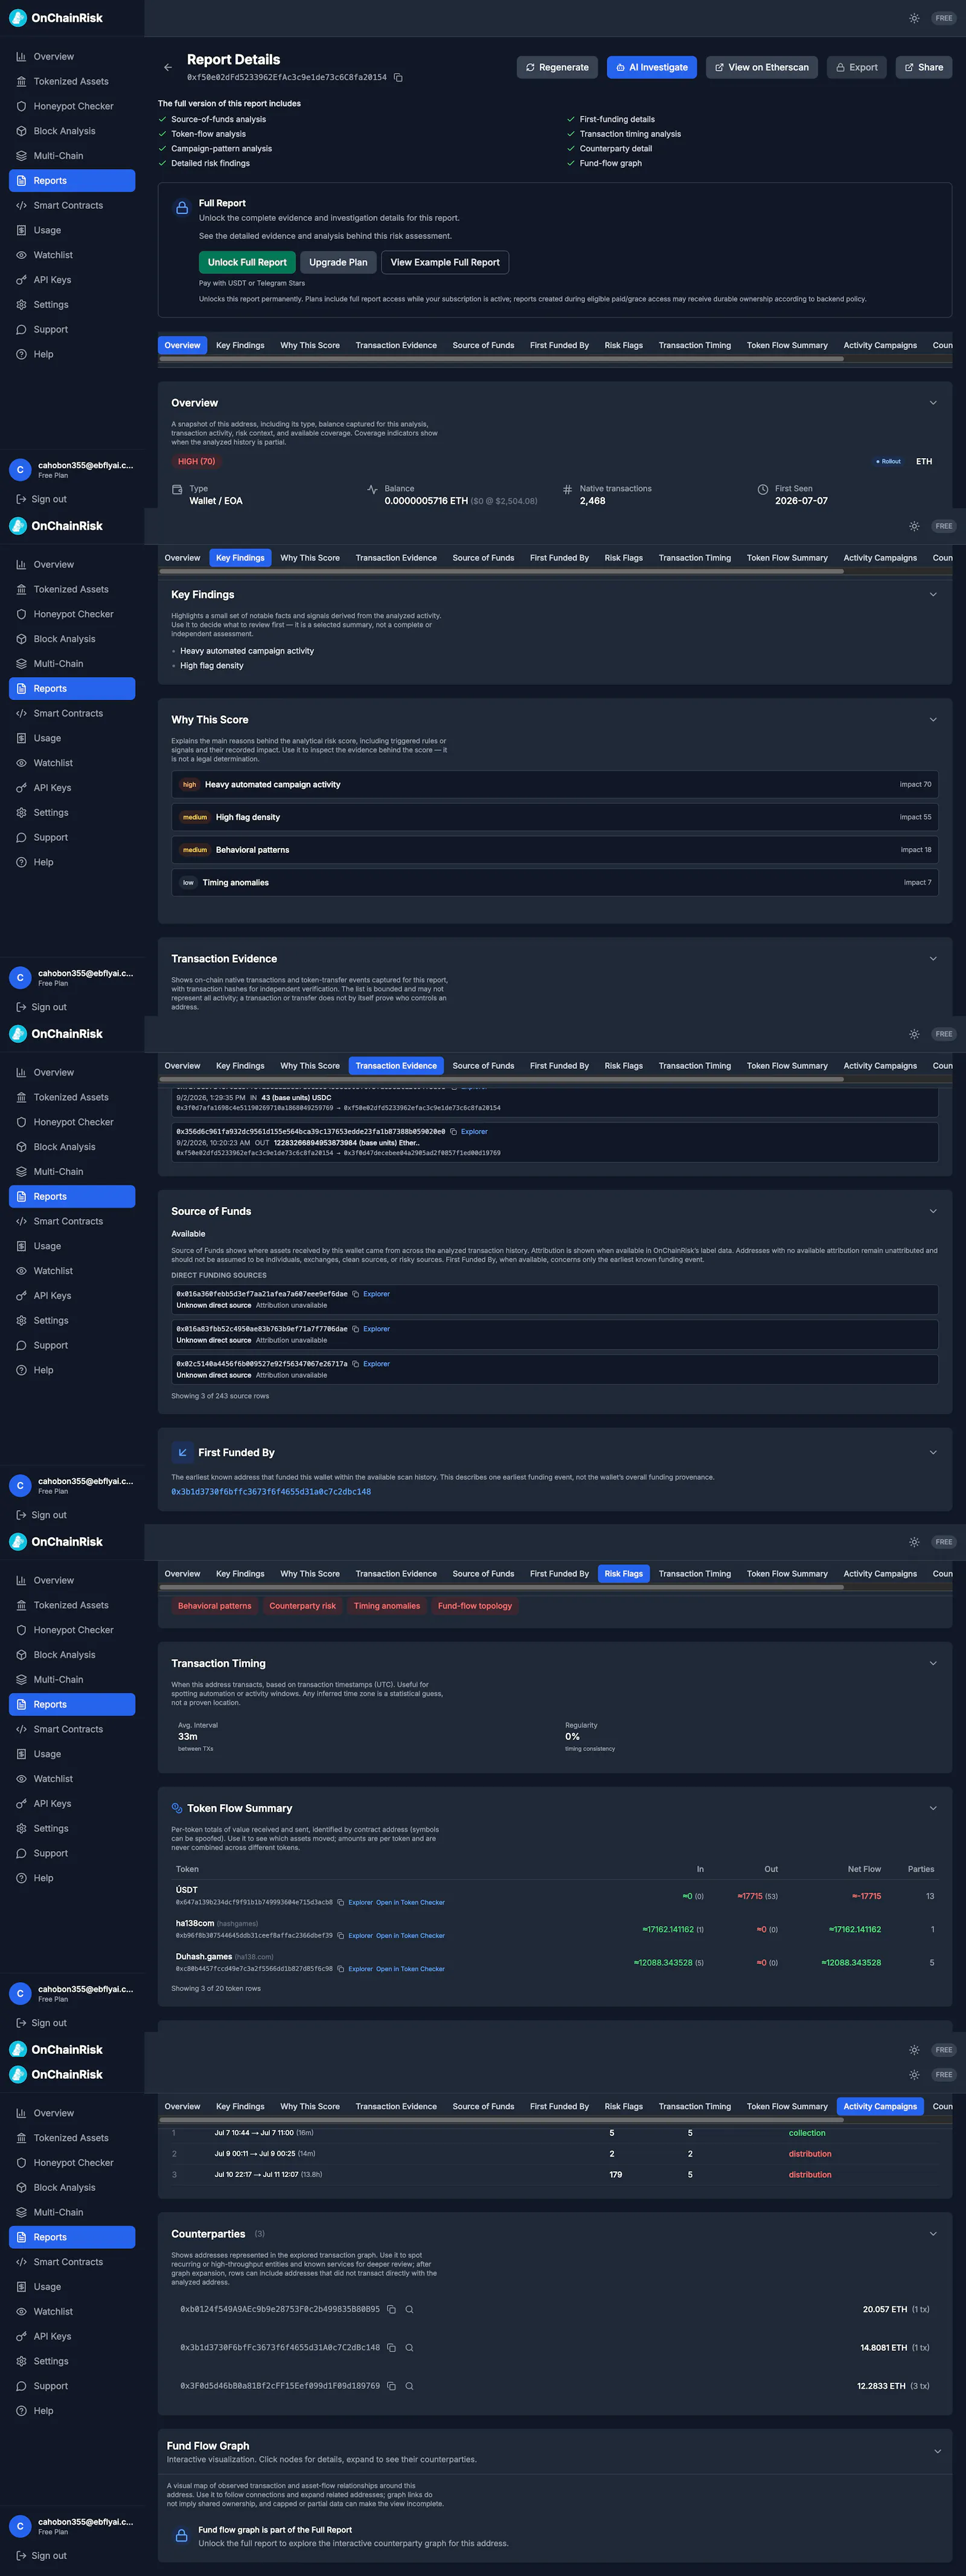Screen dimensions: 966x2576
Task: Click the Behavioral patterns risk flag
Action: [215, 1606]
